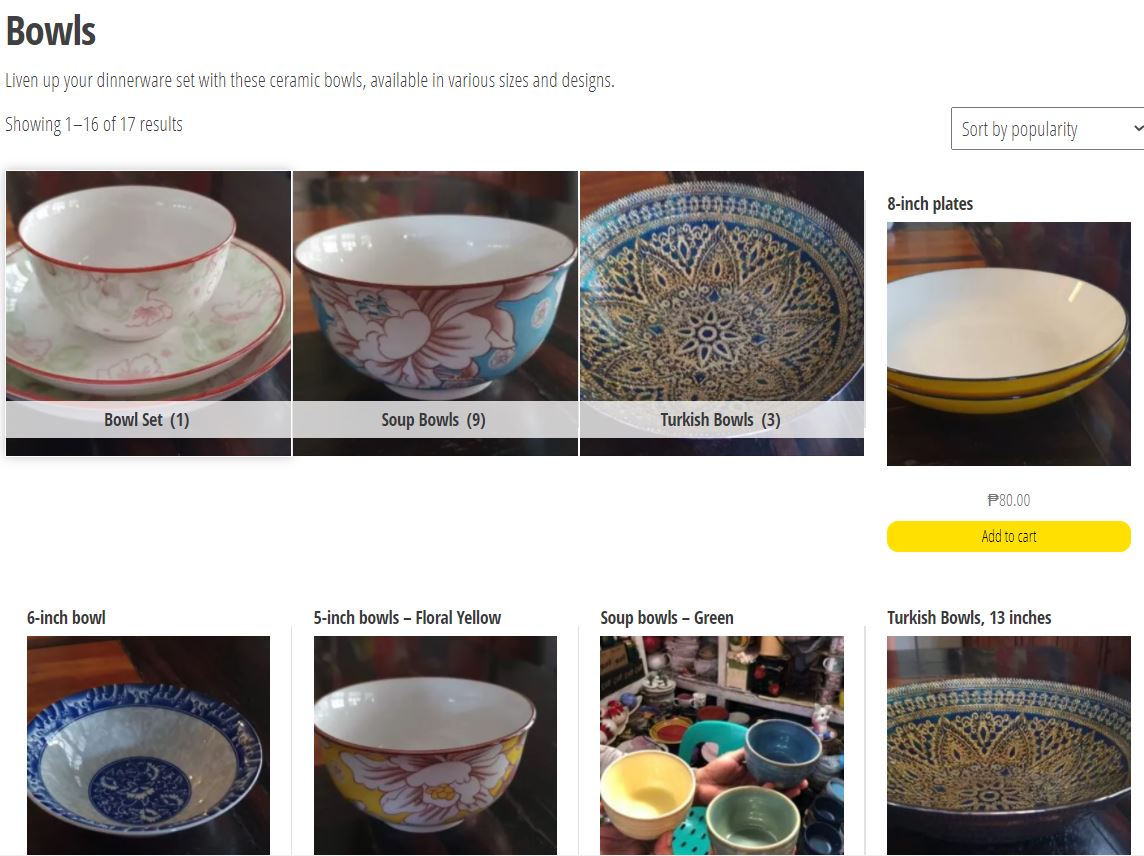The image size is (1144, 856).
Task: View the blue 6-inch bowl photo
Action: [148, 745]
